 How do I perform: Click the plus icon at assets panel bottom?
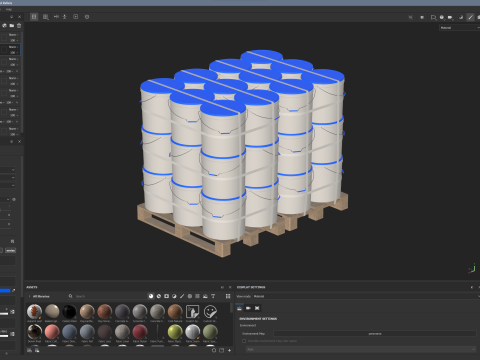(229, 350)
